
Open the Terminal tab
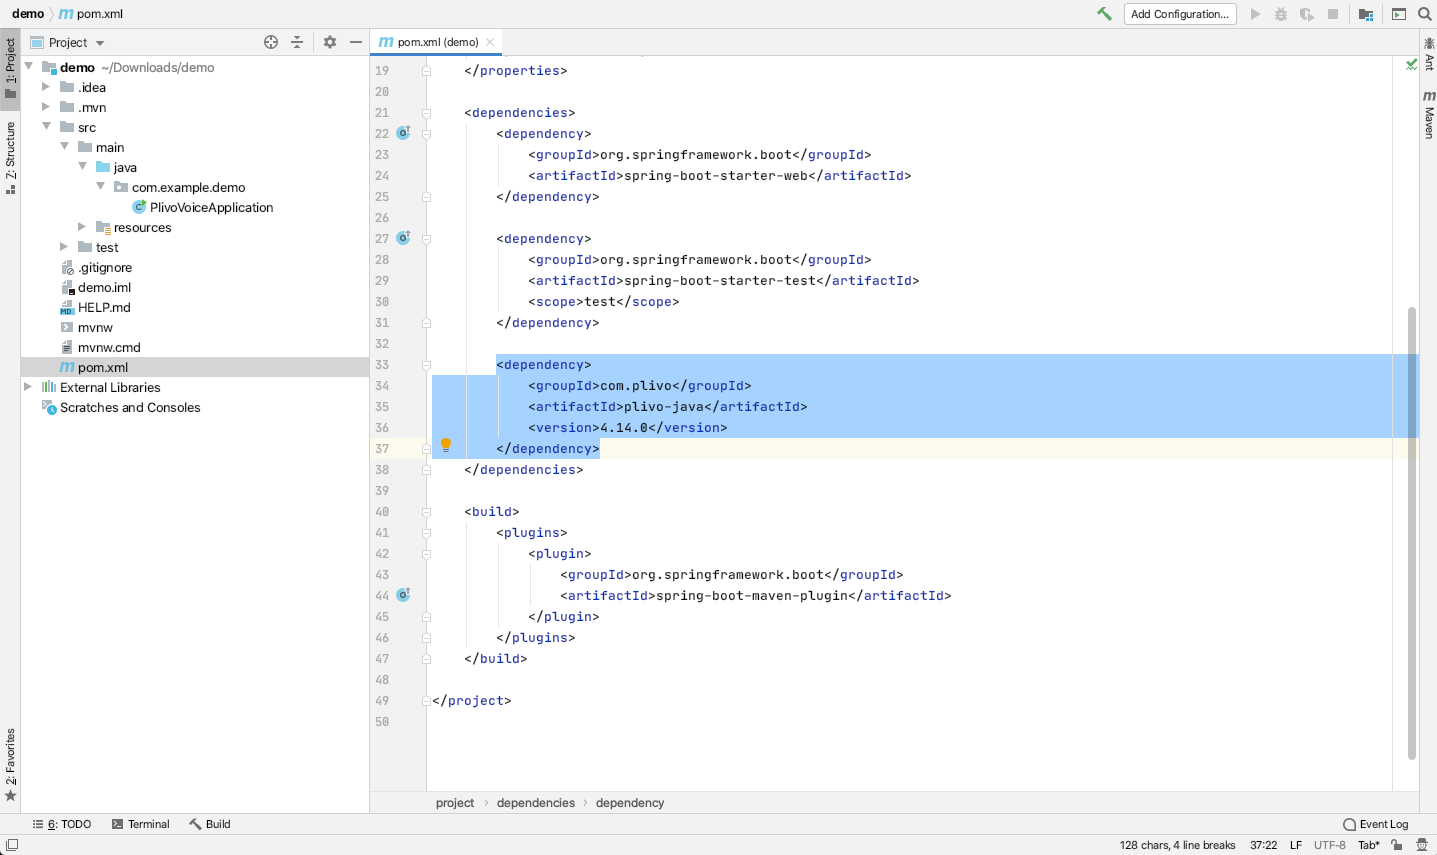tap(141, 824)
